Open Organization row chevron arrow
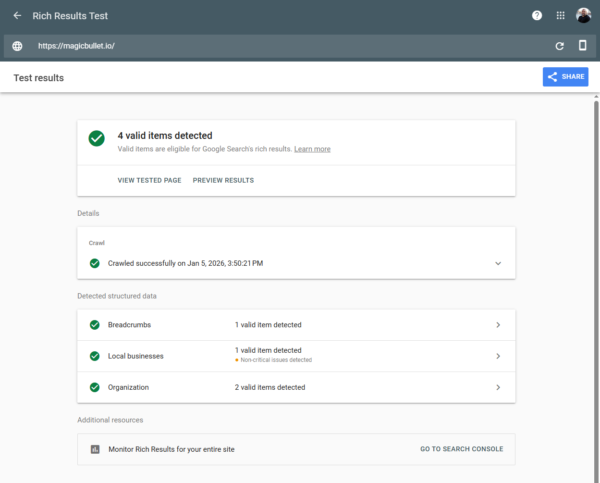600x483 pixels. click(x=498, y=387)
